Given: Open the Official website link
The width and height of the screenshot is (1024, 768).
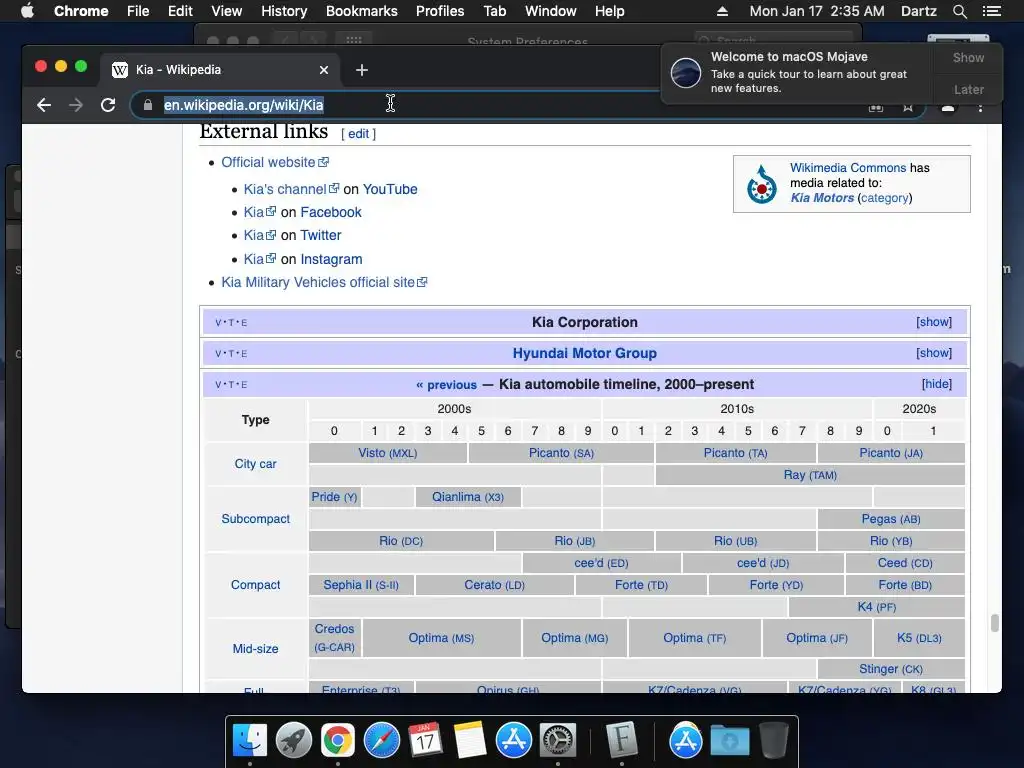Looking at the screenshot, I should tap(275, 163).
